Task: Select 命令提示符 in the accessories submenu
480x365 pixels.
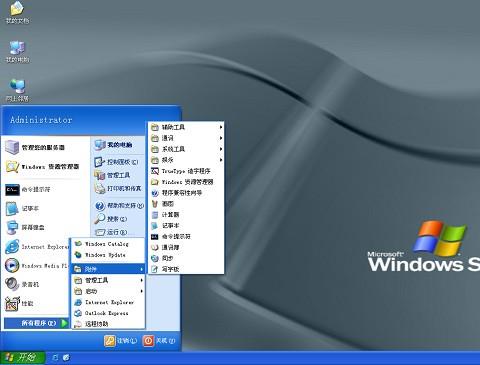Action: [x=186, y=237]
